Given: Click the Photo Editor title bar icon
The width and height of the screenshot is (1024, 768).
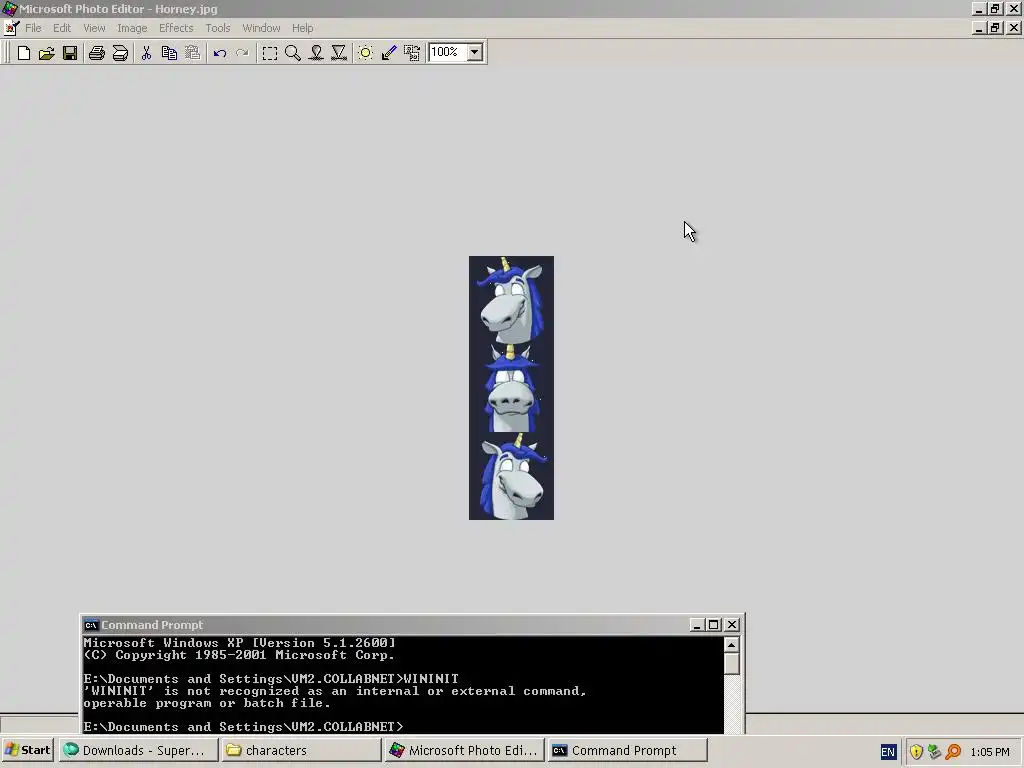Looking at the screenshot, I should coord(9,9).
